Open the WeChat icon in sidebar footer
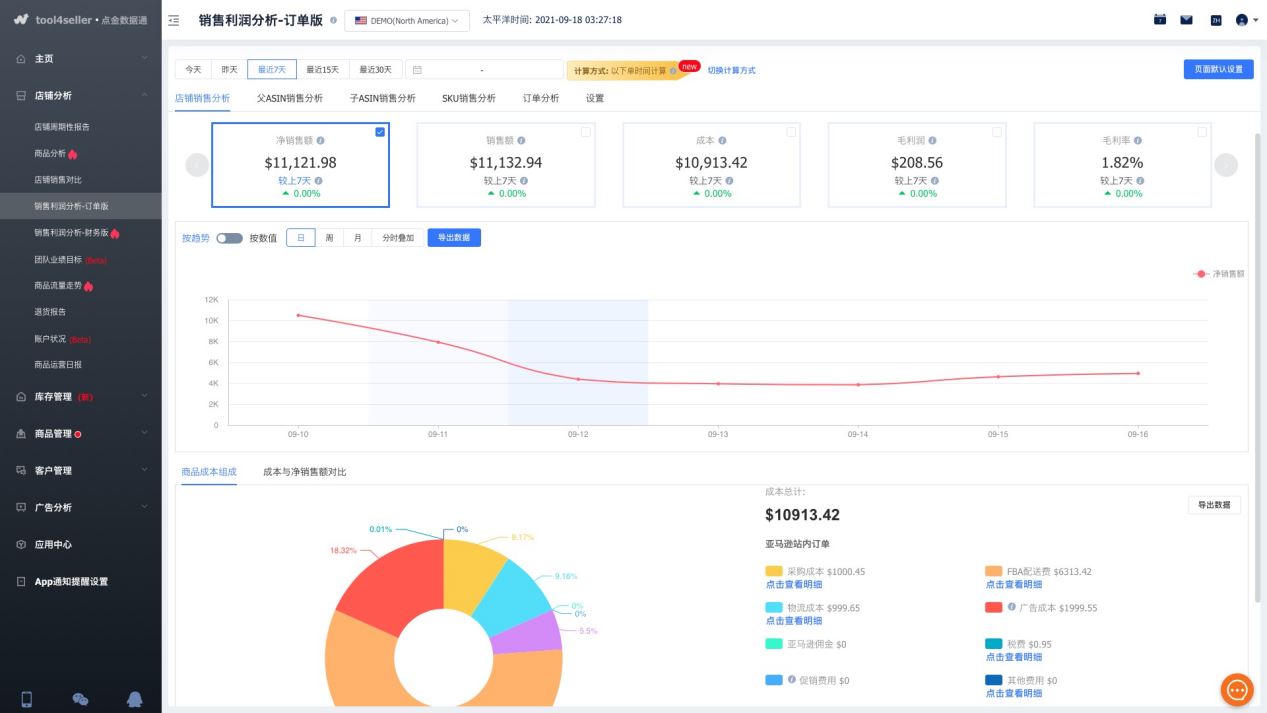 pyautogui.click(x=81, y=699)
